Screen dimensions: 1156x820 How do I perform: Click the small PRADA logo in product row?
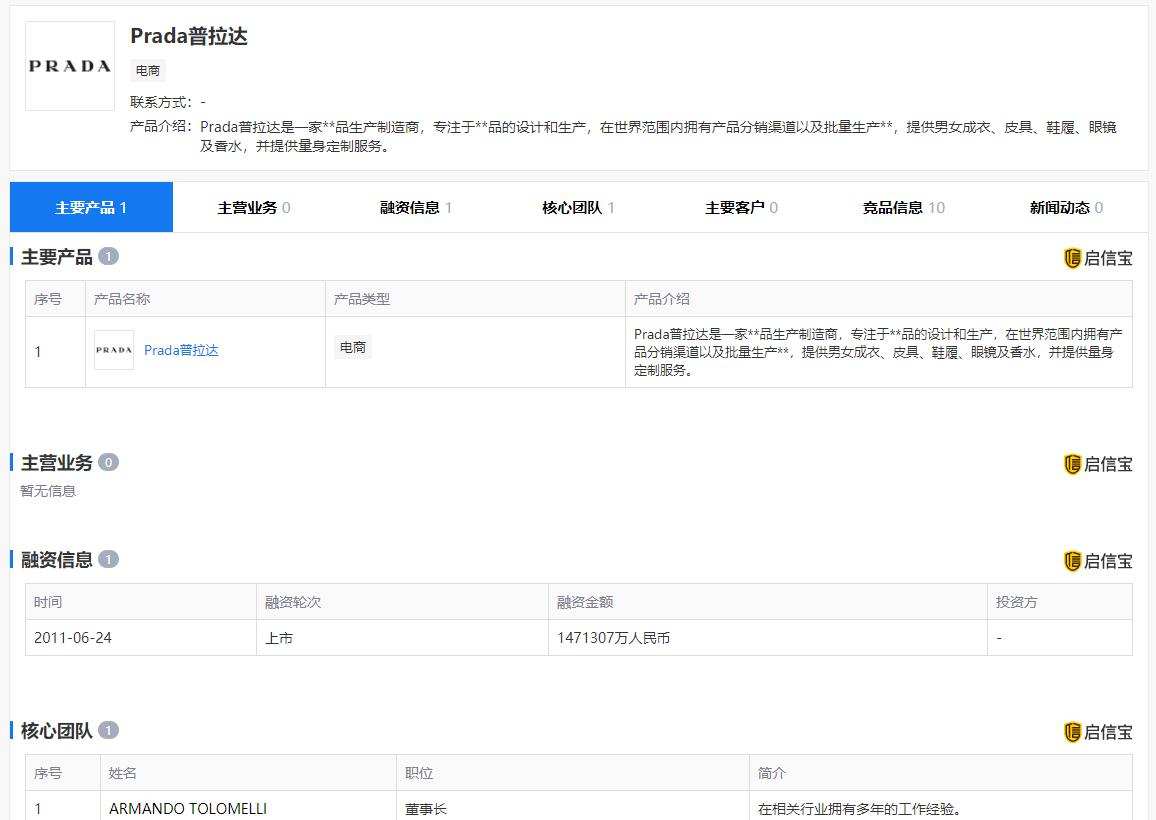coord(114,350)
